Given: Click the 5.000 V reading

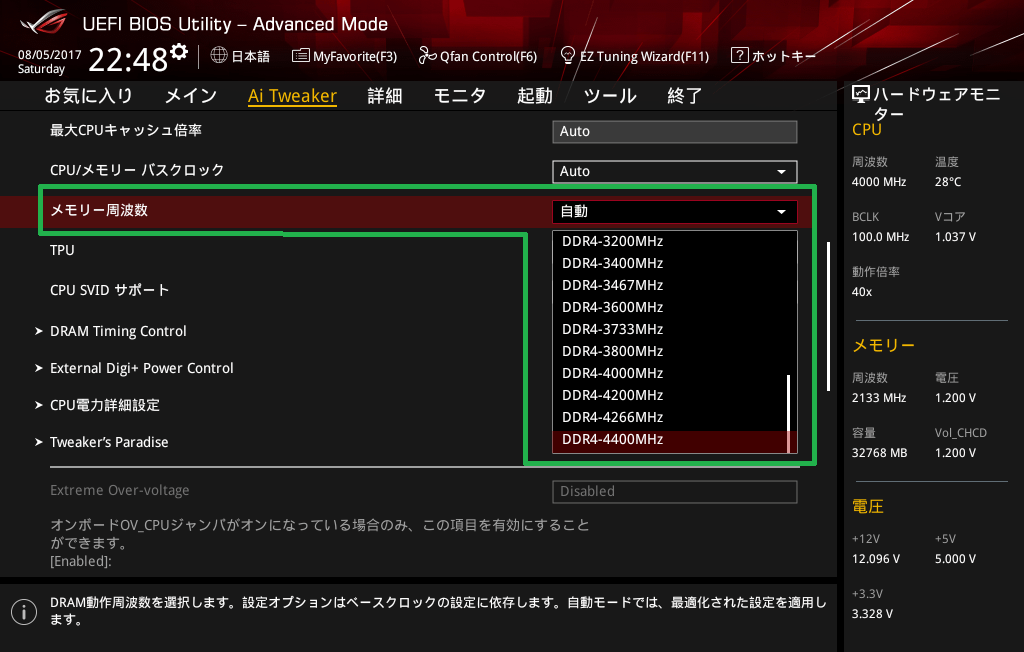Looking at the screenshot, I should (x=955, y=559).
